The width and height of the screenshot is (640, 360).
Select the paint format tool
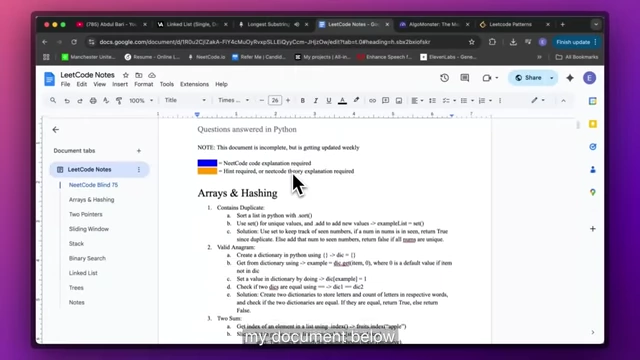[x=119, y=100]
